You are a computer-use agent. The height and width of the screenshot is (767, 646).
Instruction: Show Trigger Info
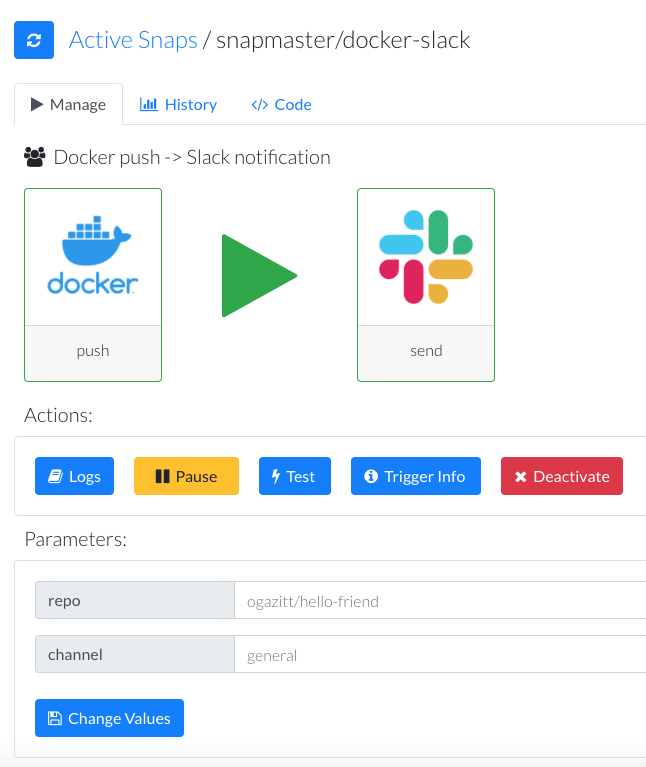[x=416, y=476]
